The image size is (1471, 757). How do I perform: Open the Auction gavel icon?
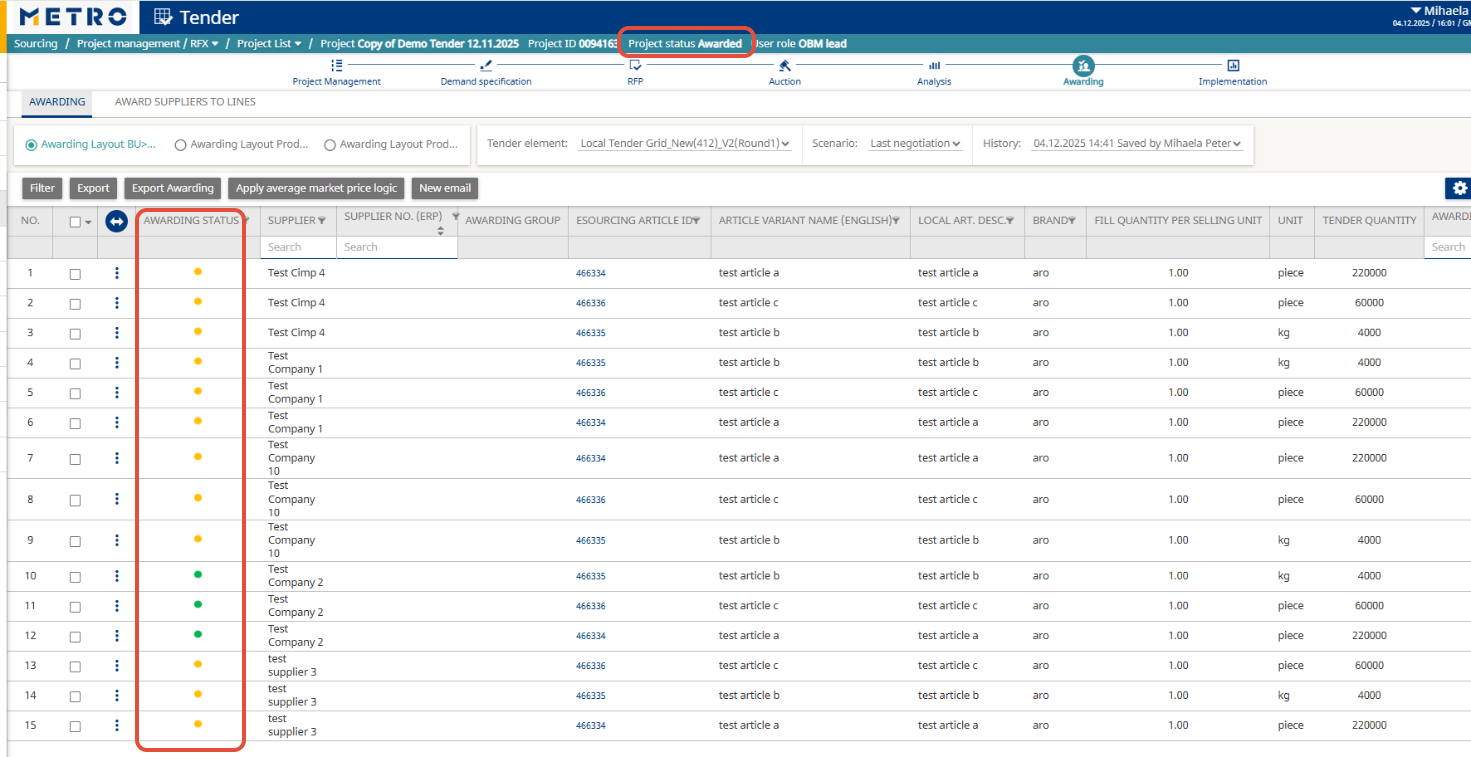pos(784,66)
